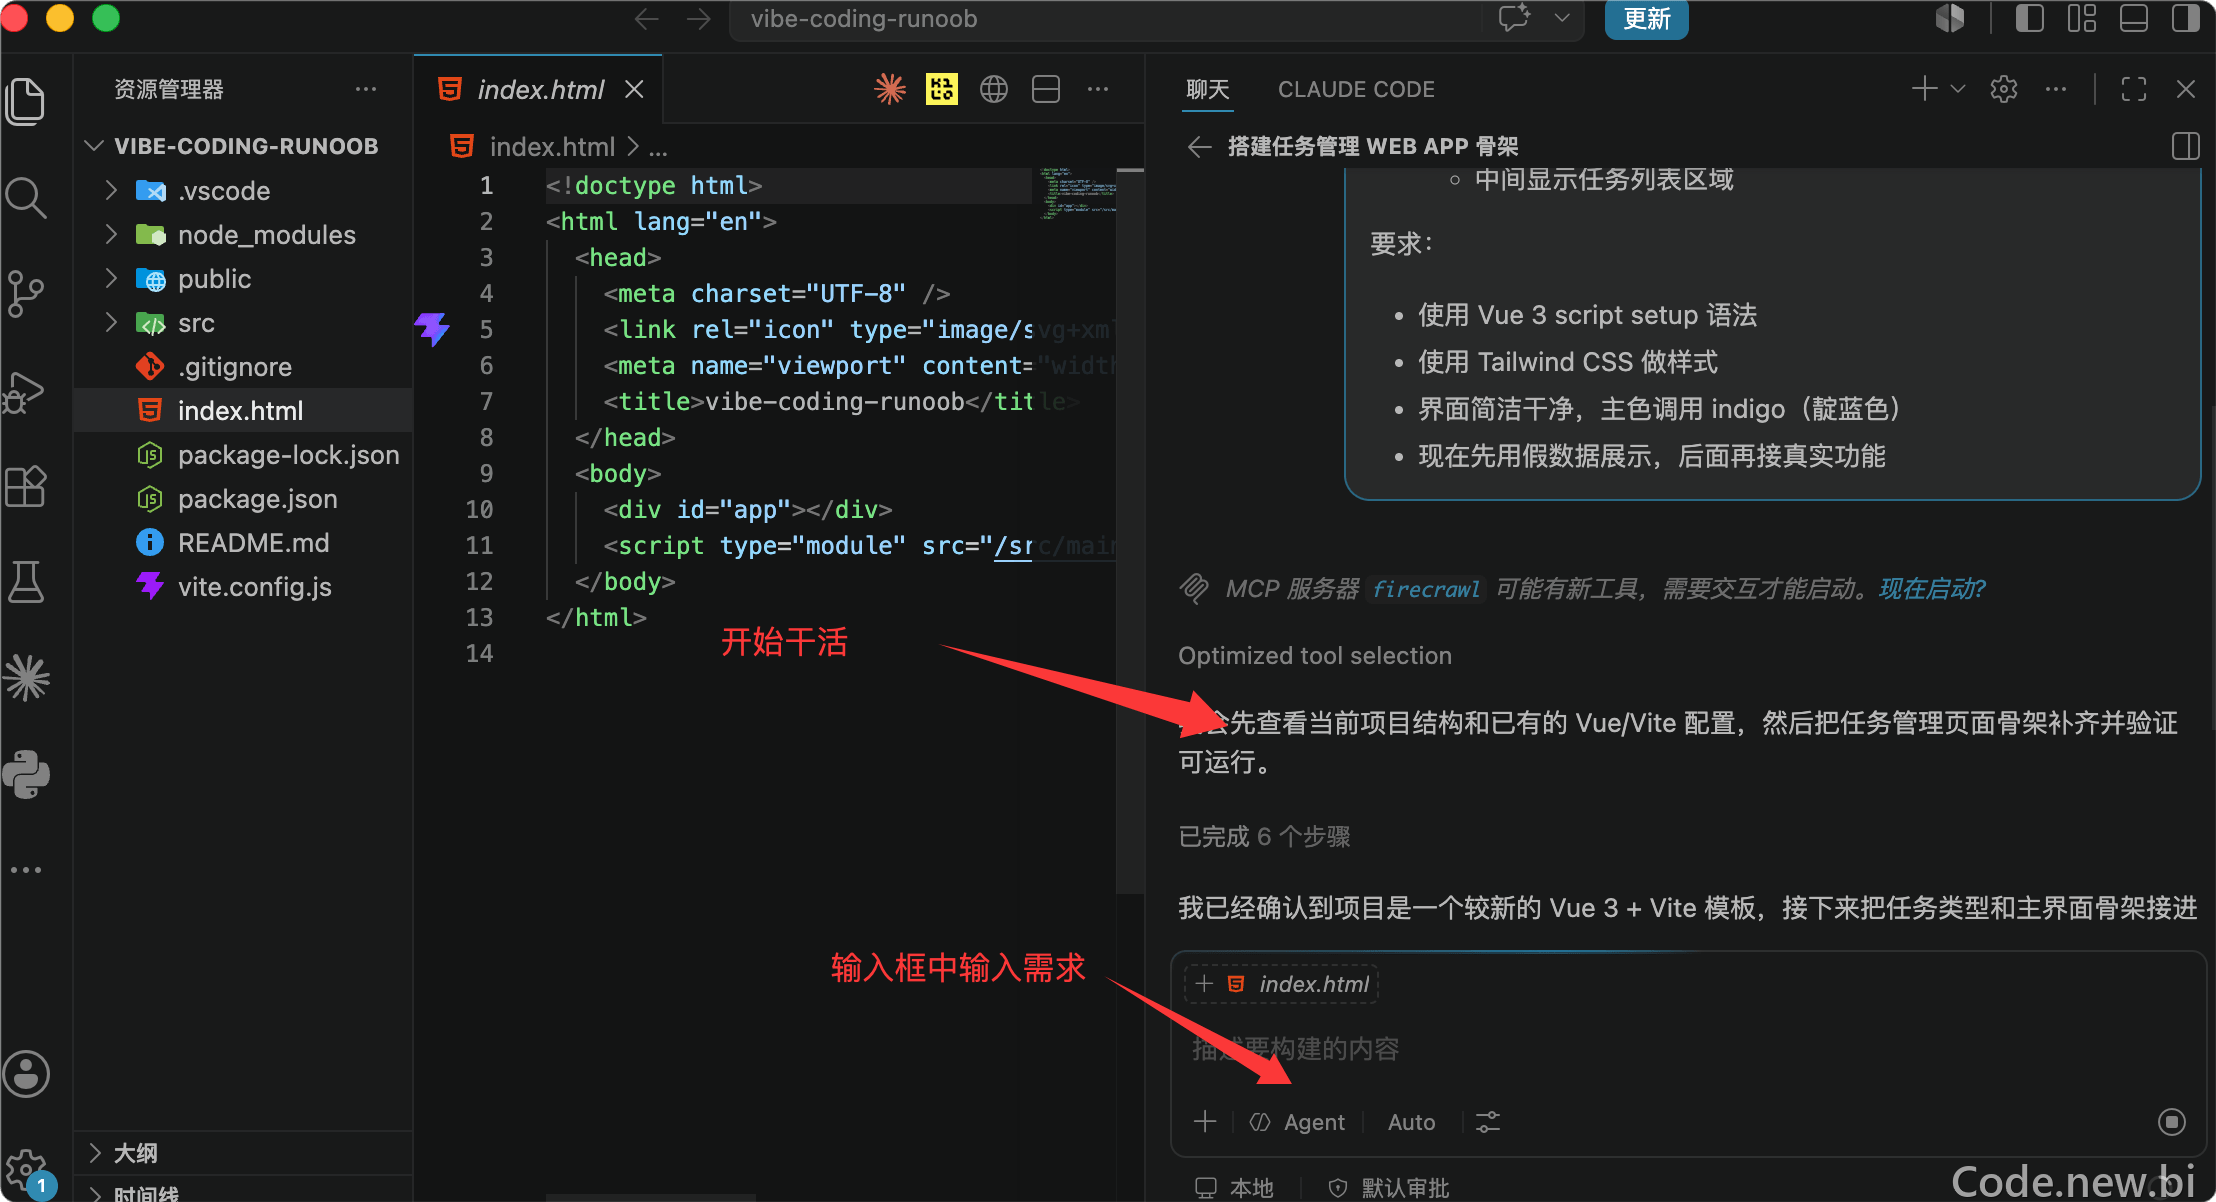Click the editor minimap preview

pos(1076,194)
